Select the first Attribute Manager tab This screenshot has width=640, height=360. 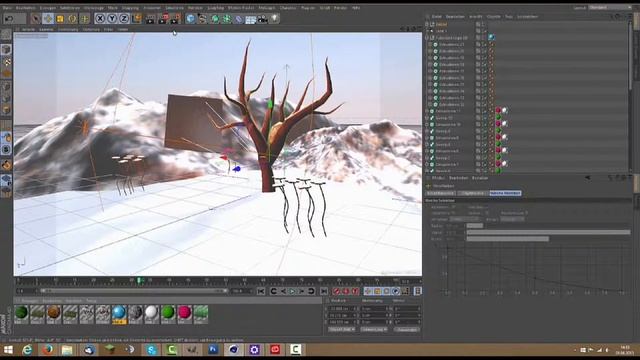[x=440, y=193]
